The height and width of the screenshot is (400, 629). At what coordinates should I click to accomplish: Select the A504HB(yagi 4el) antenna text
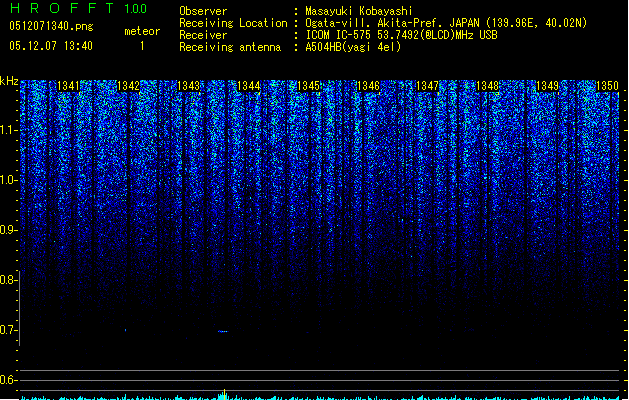pos(353,47)
